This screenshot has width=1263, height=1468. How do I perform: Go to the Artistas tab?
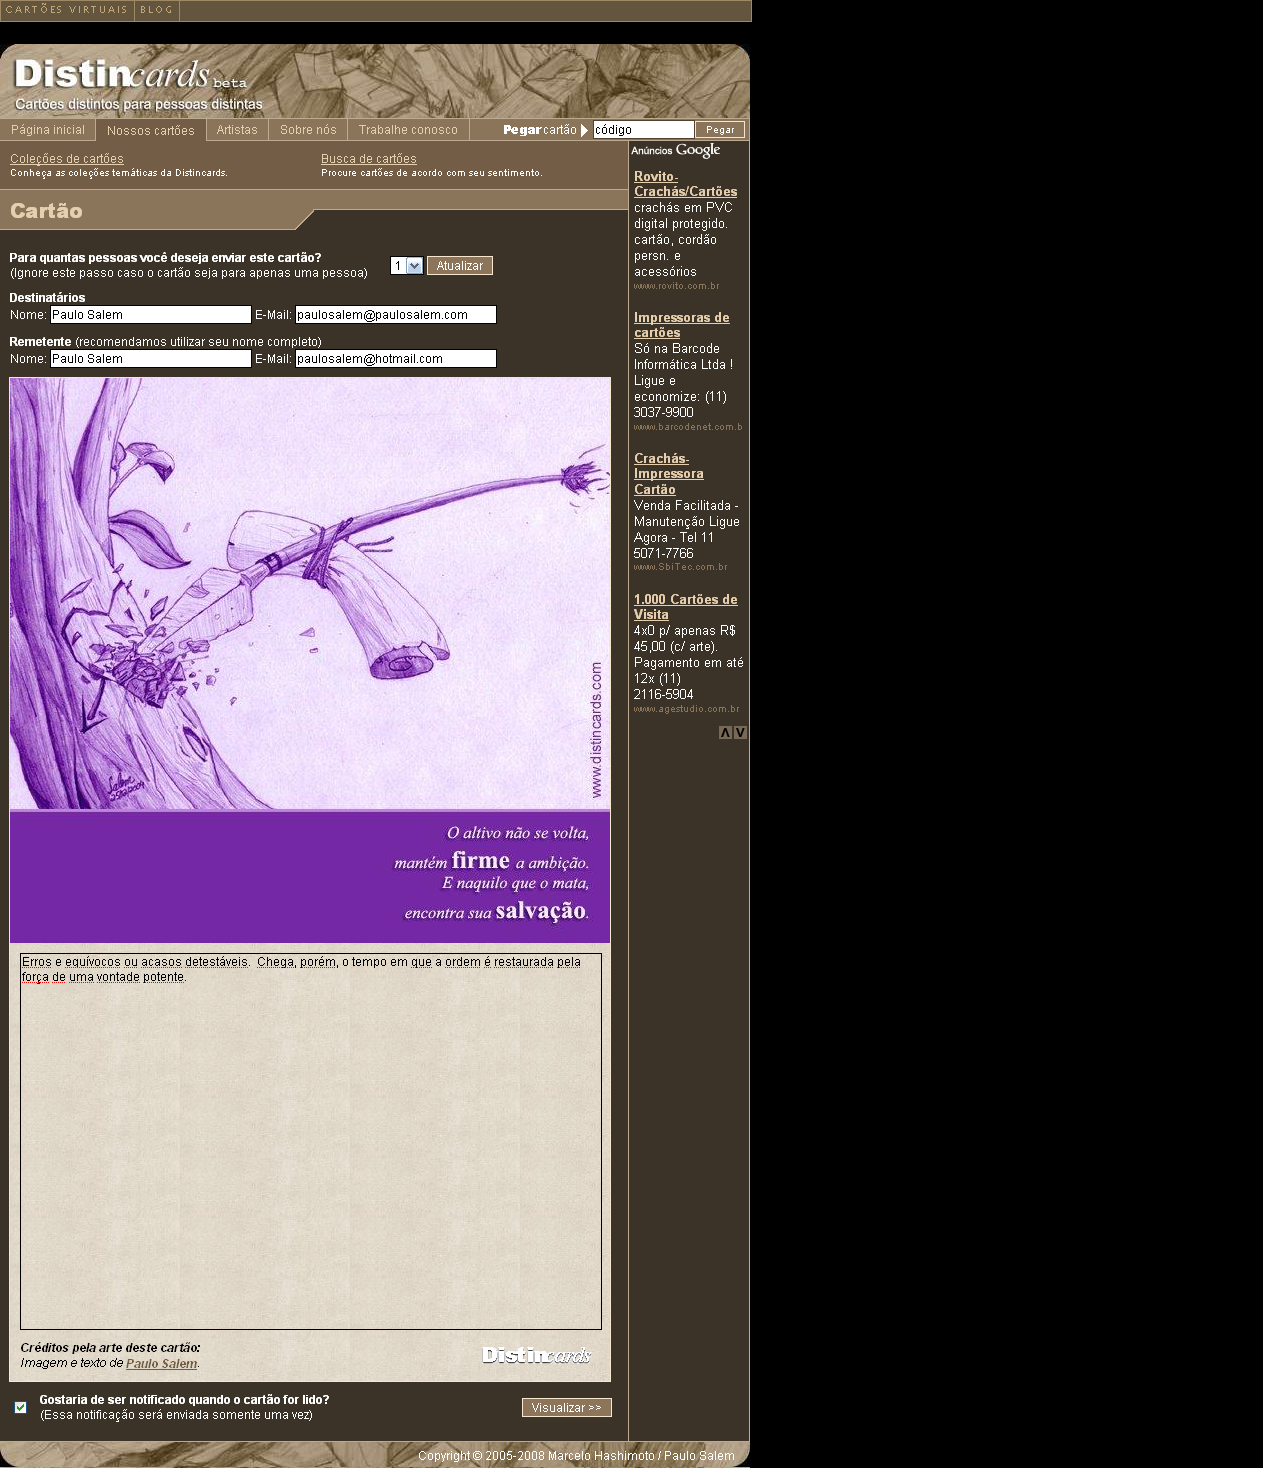tap(237, 130)
